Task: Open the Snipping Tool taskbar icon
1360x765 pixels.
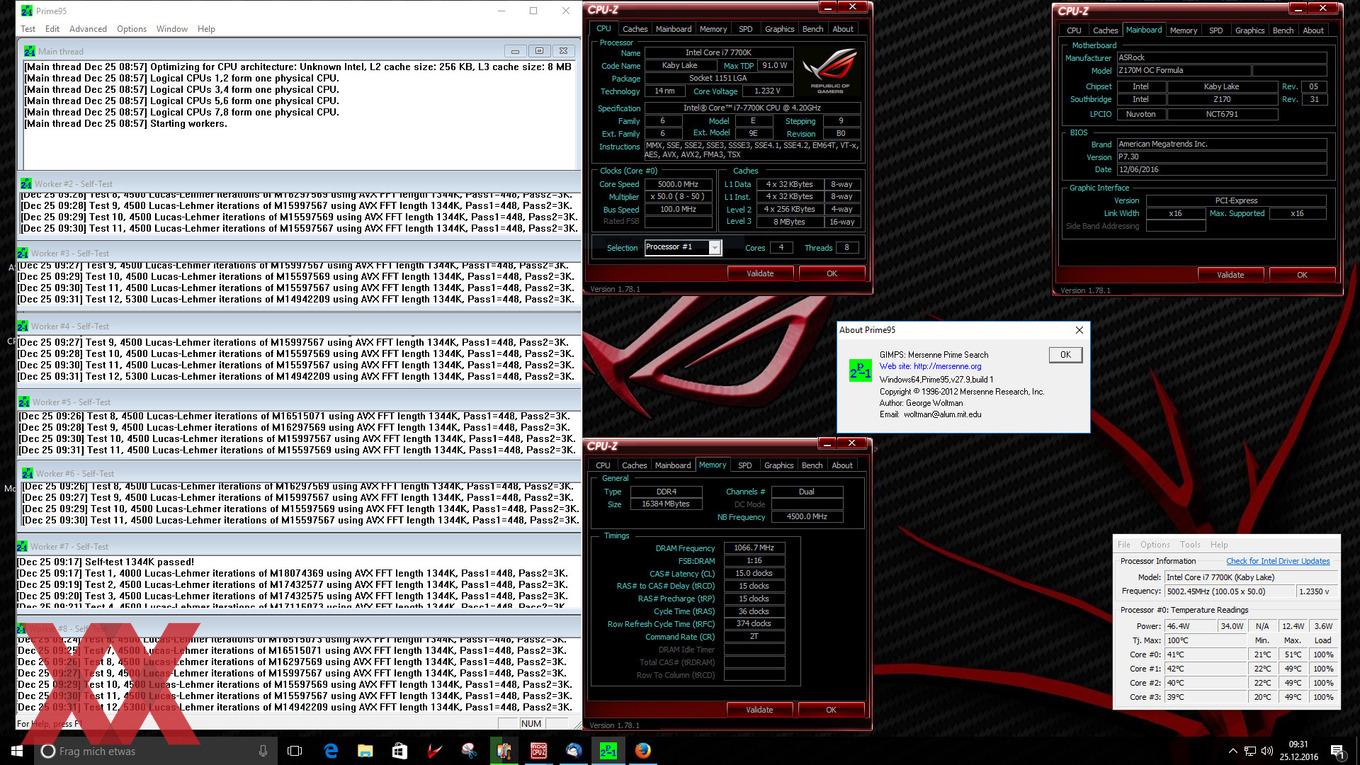Action: pos(469,750)
